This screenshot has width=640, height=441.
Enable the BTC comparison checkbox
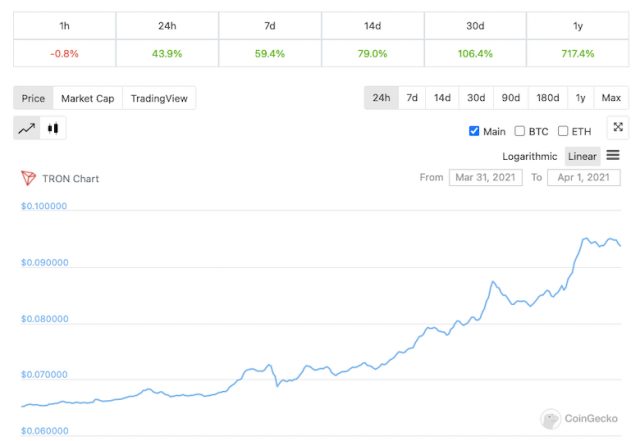pos(519,131)
